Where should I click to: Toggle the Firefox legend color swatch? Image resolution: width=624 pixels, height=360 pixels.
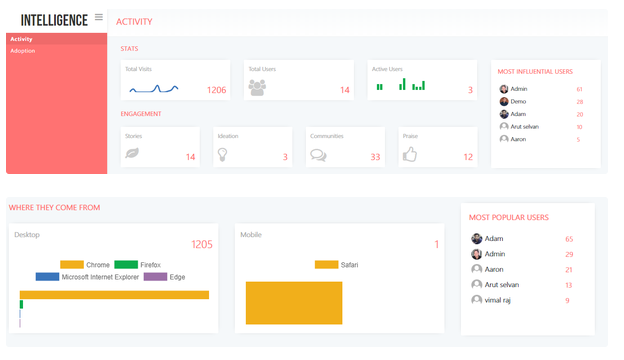(x=126, y=265)
